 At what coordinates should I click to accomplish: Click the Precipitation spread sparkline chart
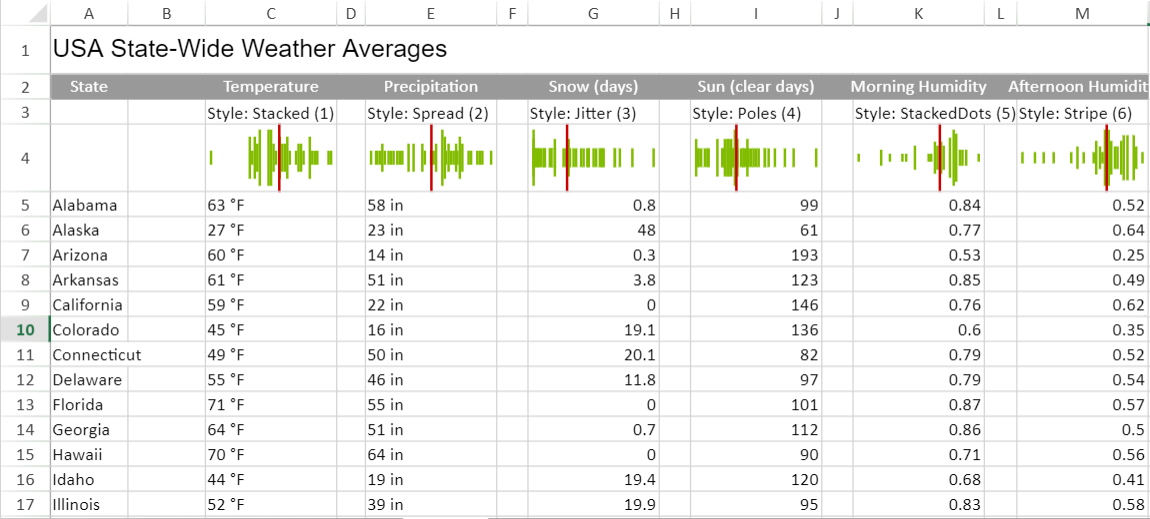pyautogui.click(x=430, y=158)
